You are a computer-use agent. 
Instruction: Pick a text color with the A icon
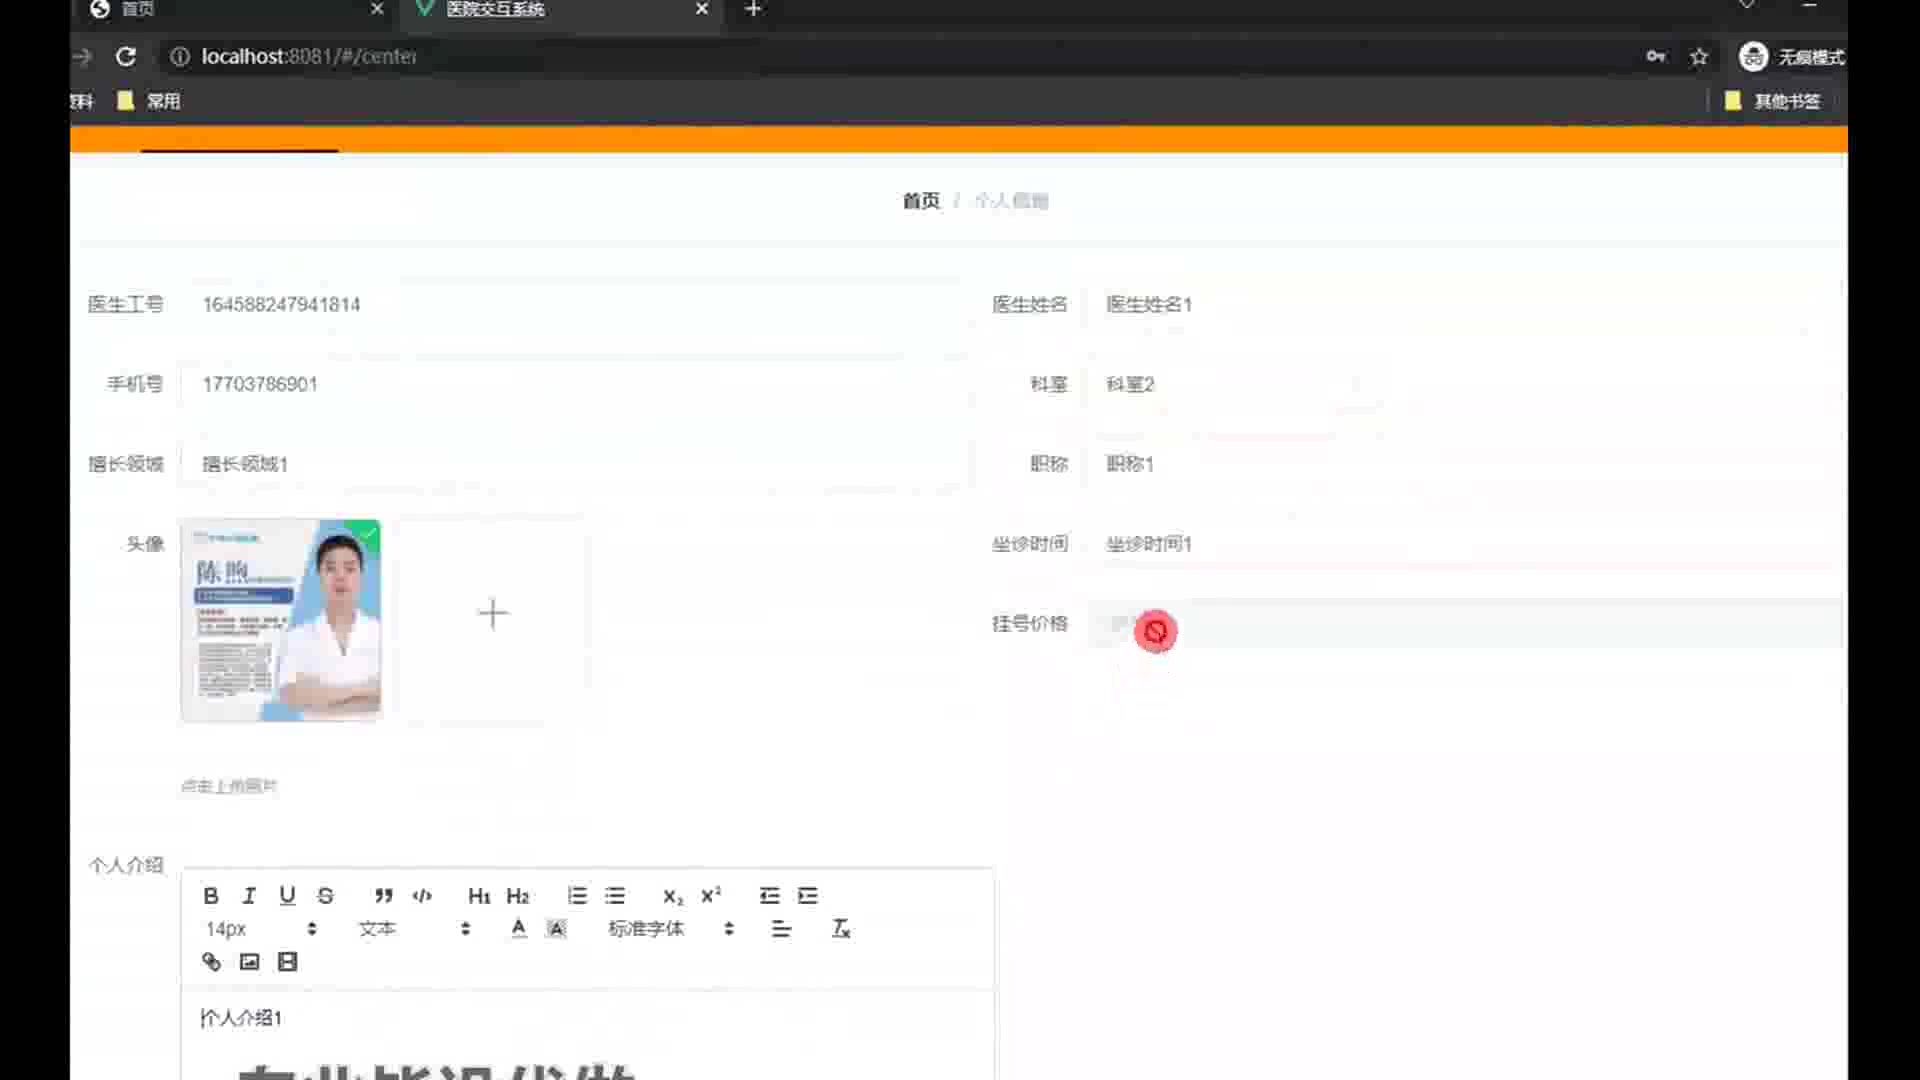(518, 929)
